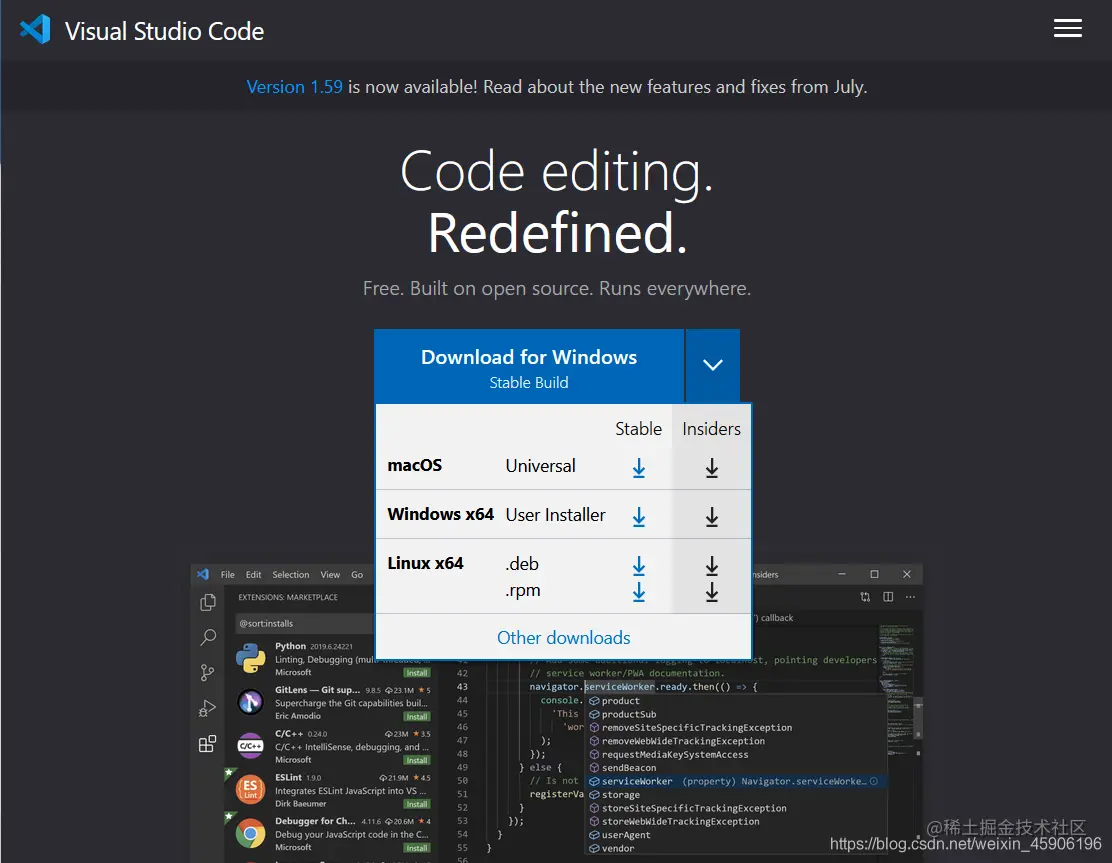The height and width of the screenshot is (863, 1112).
Task: Click the 'Stable' column header
Action: [638, 429]
